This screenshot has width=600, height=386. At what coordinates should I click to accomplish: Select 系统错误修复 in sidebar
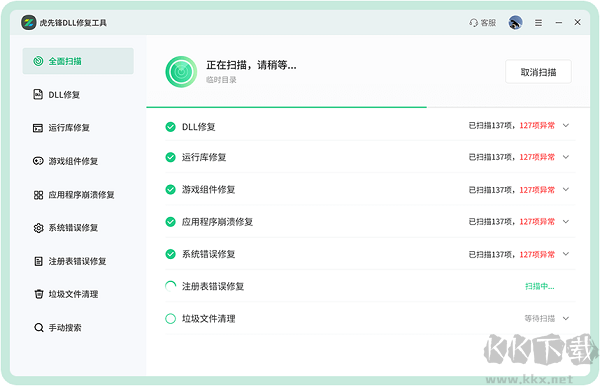(x=78, y=228)
